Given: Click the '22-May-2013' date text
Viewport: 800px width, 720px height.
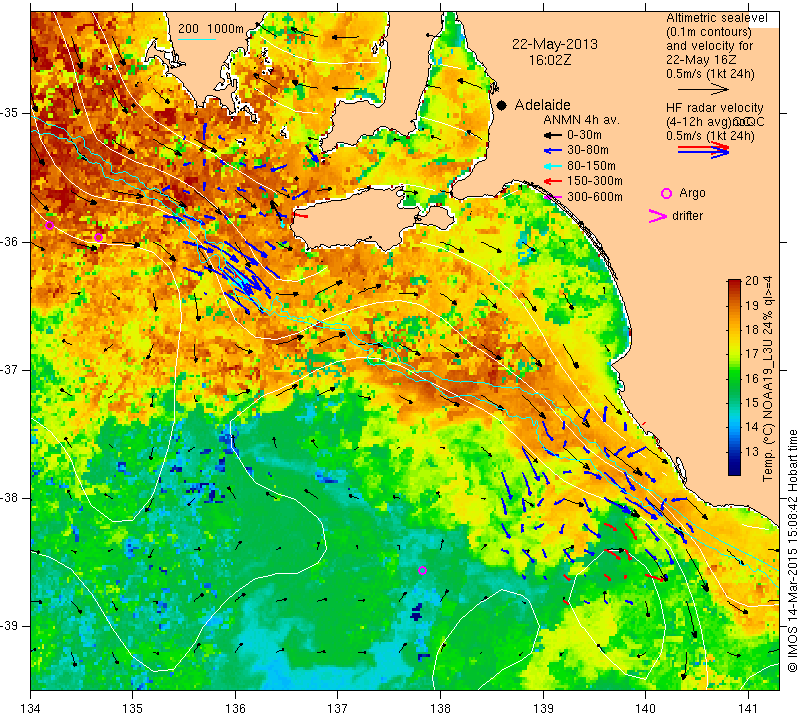Looking at the screenshot, I should [x=555, y=44].
